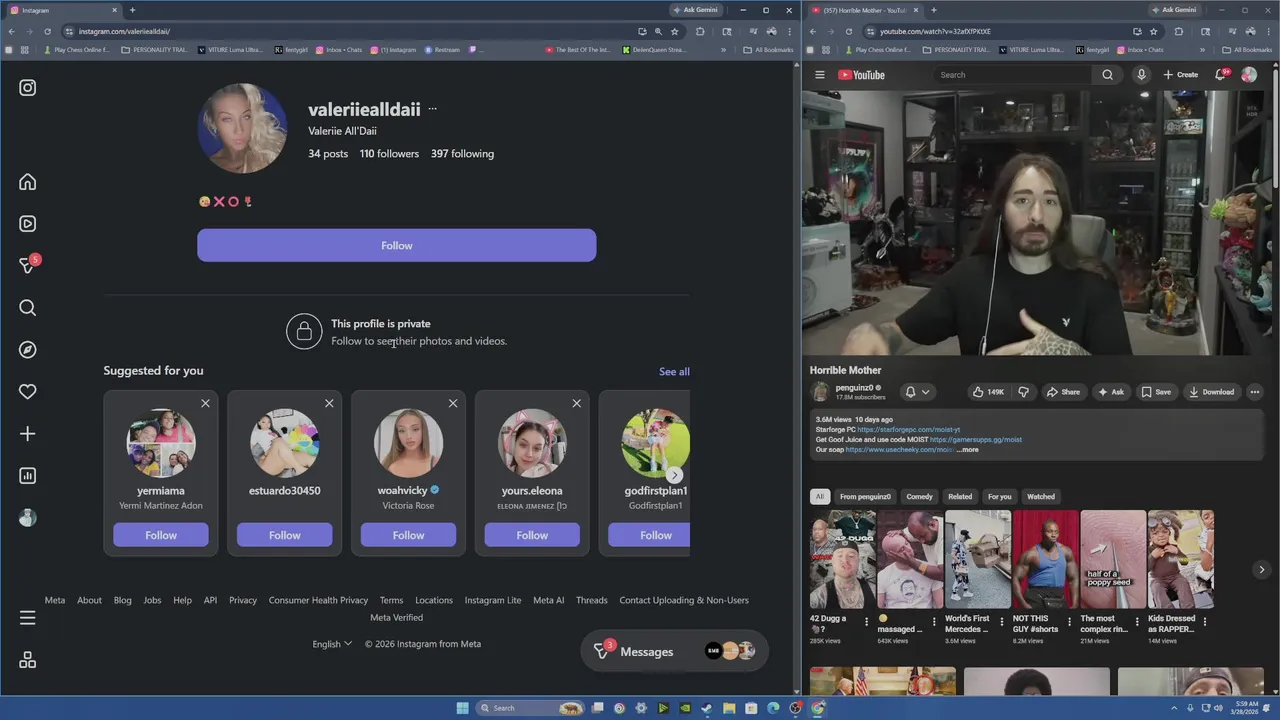Open 42 Dugg short options menu

866,621
